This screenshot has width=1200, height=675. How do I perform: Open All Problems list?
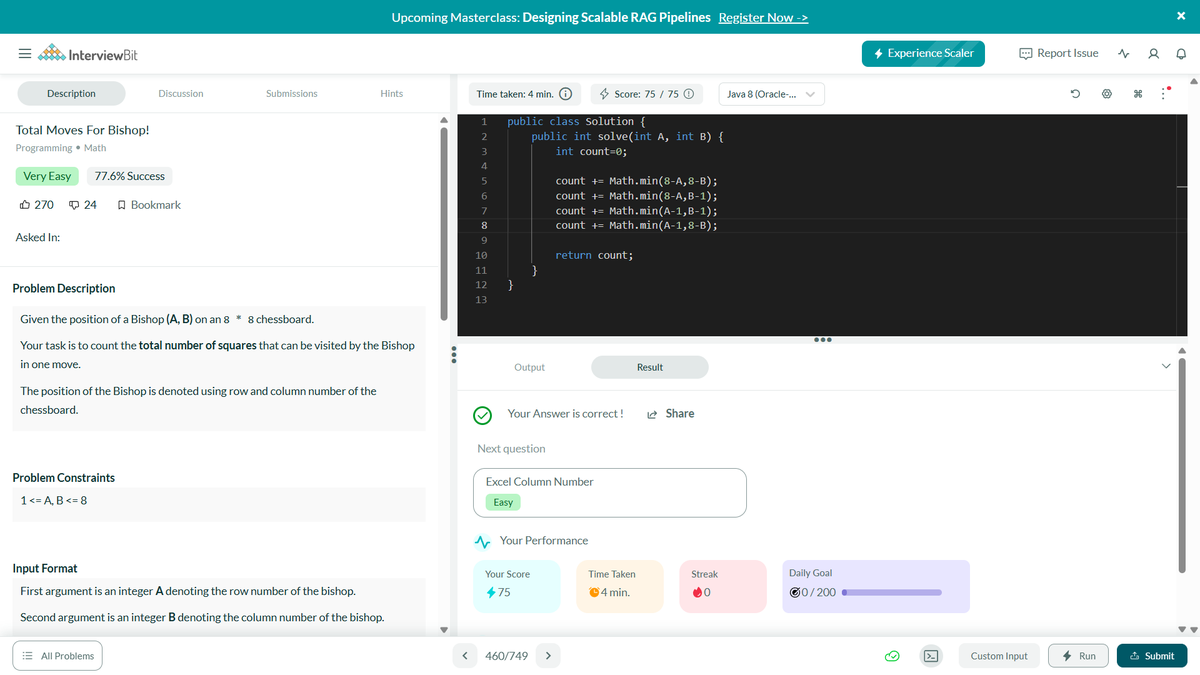coord(58,656)
